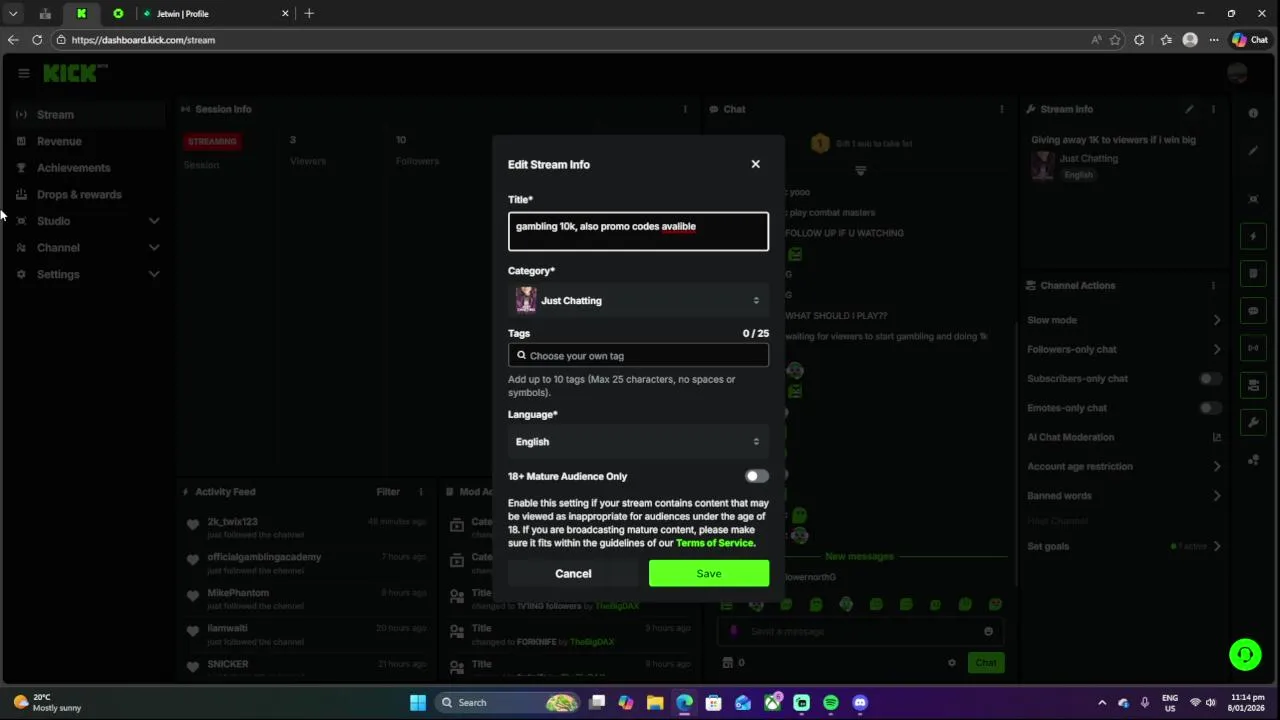
Task: Click the browser address bar
Action: point(570,40)
